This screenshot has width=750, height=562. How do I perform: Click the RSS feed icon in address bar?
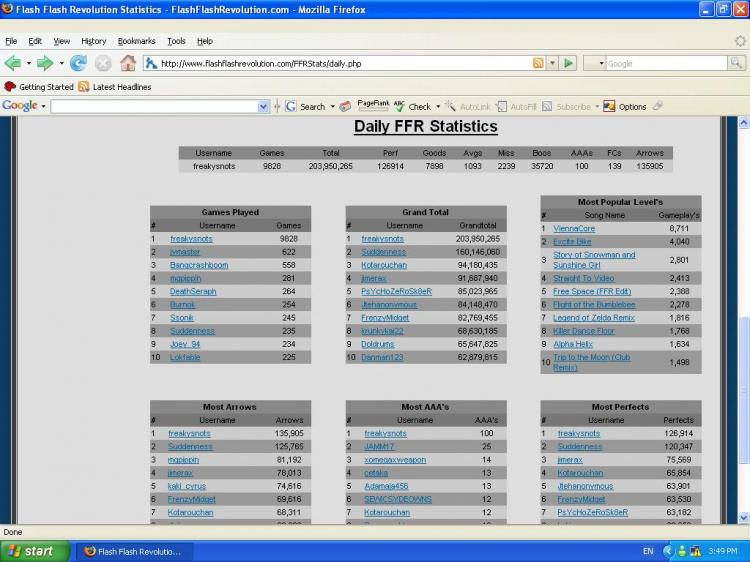click(538, 63)
